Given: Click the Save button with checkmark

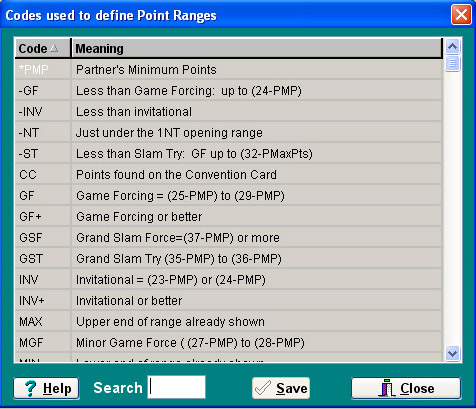Looking at the screenshot, I should pyautogui.click(x=281, y=388).
